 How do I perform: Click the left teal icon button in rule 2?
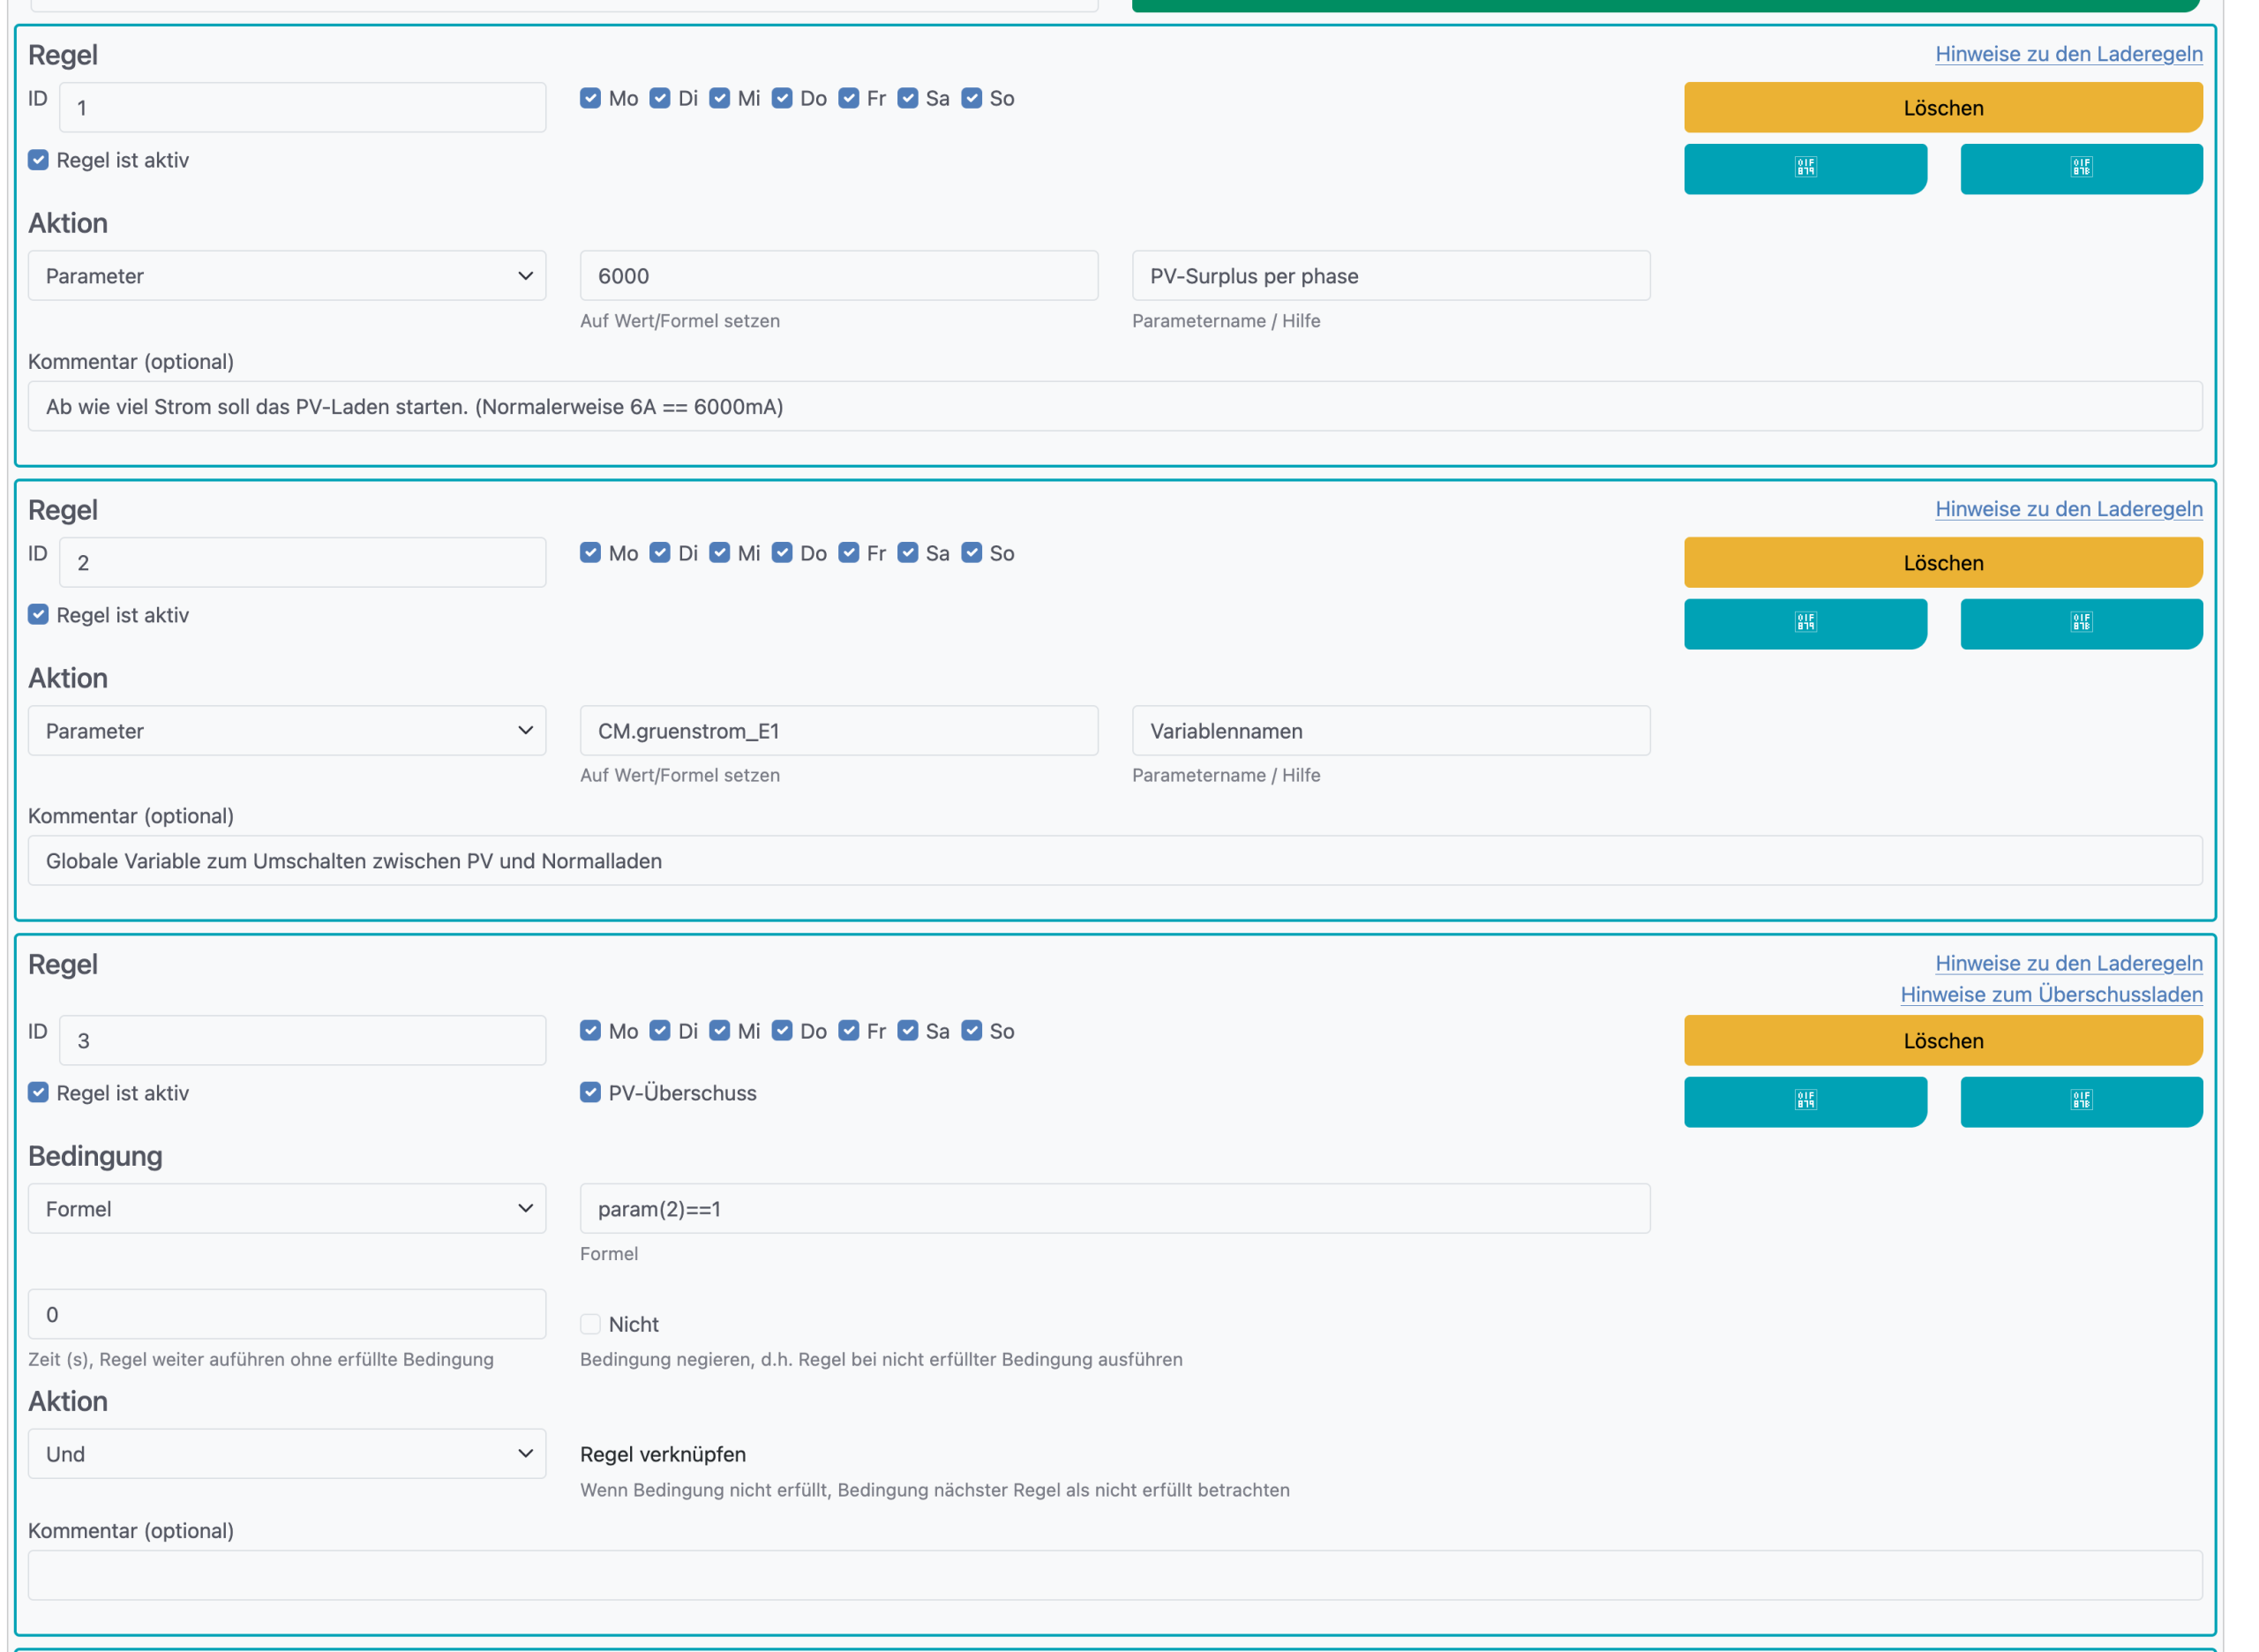pos(1804,623)
